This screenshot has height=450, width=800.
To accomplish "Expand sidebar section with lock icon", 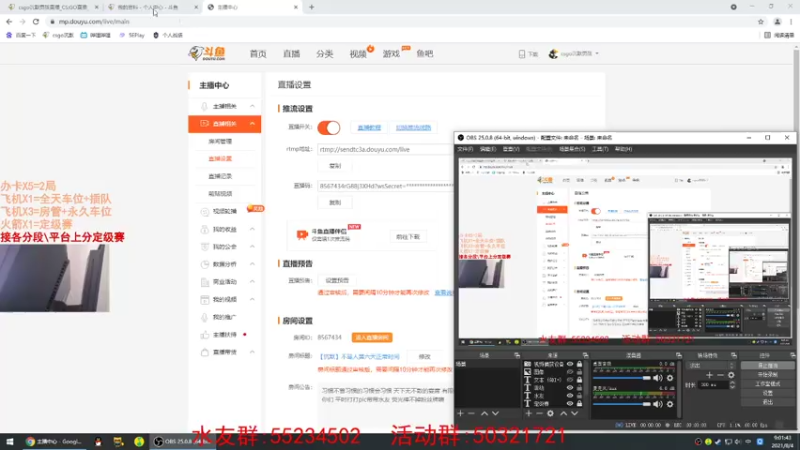I will [252, 229].
